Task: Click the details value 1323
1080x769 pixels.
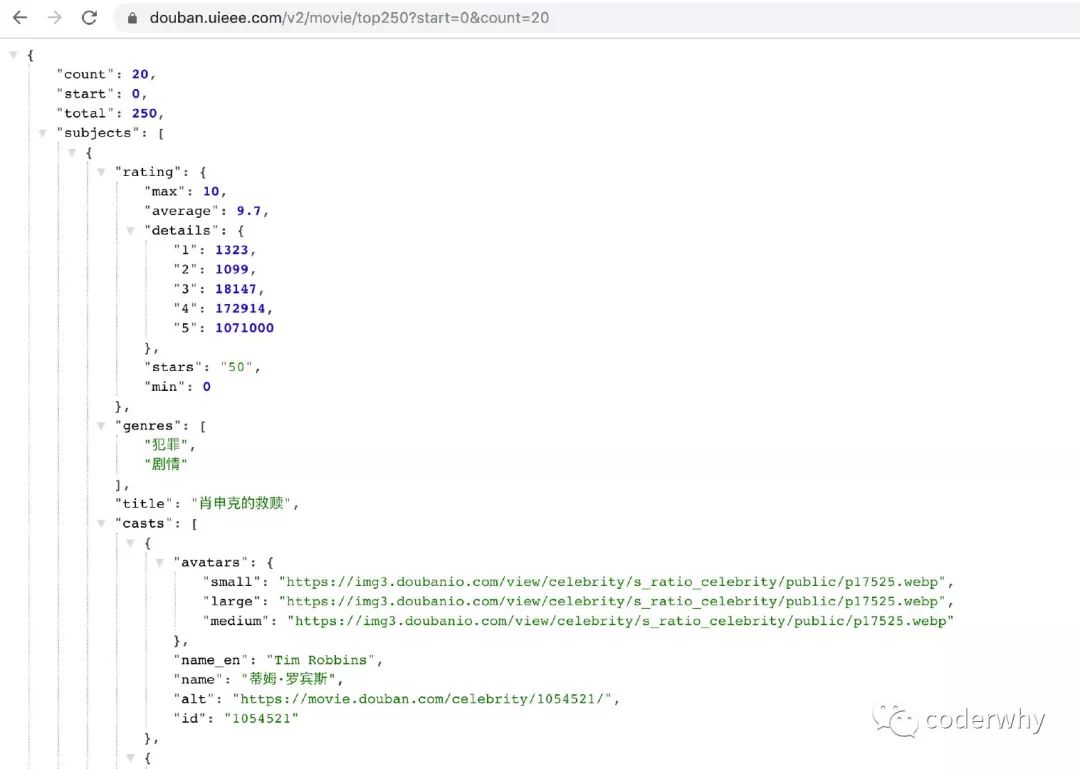Action: (231, 249)
